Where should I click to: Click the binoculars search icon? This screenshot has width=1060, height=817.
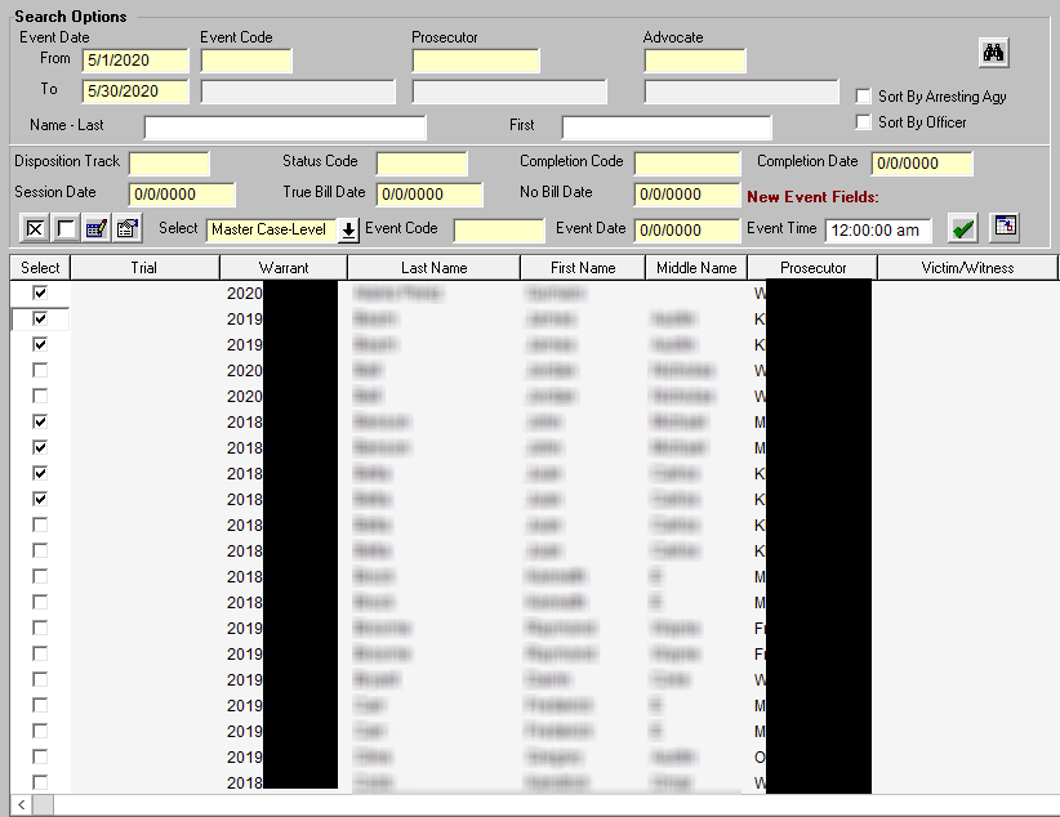(x=994, y=53)
